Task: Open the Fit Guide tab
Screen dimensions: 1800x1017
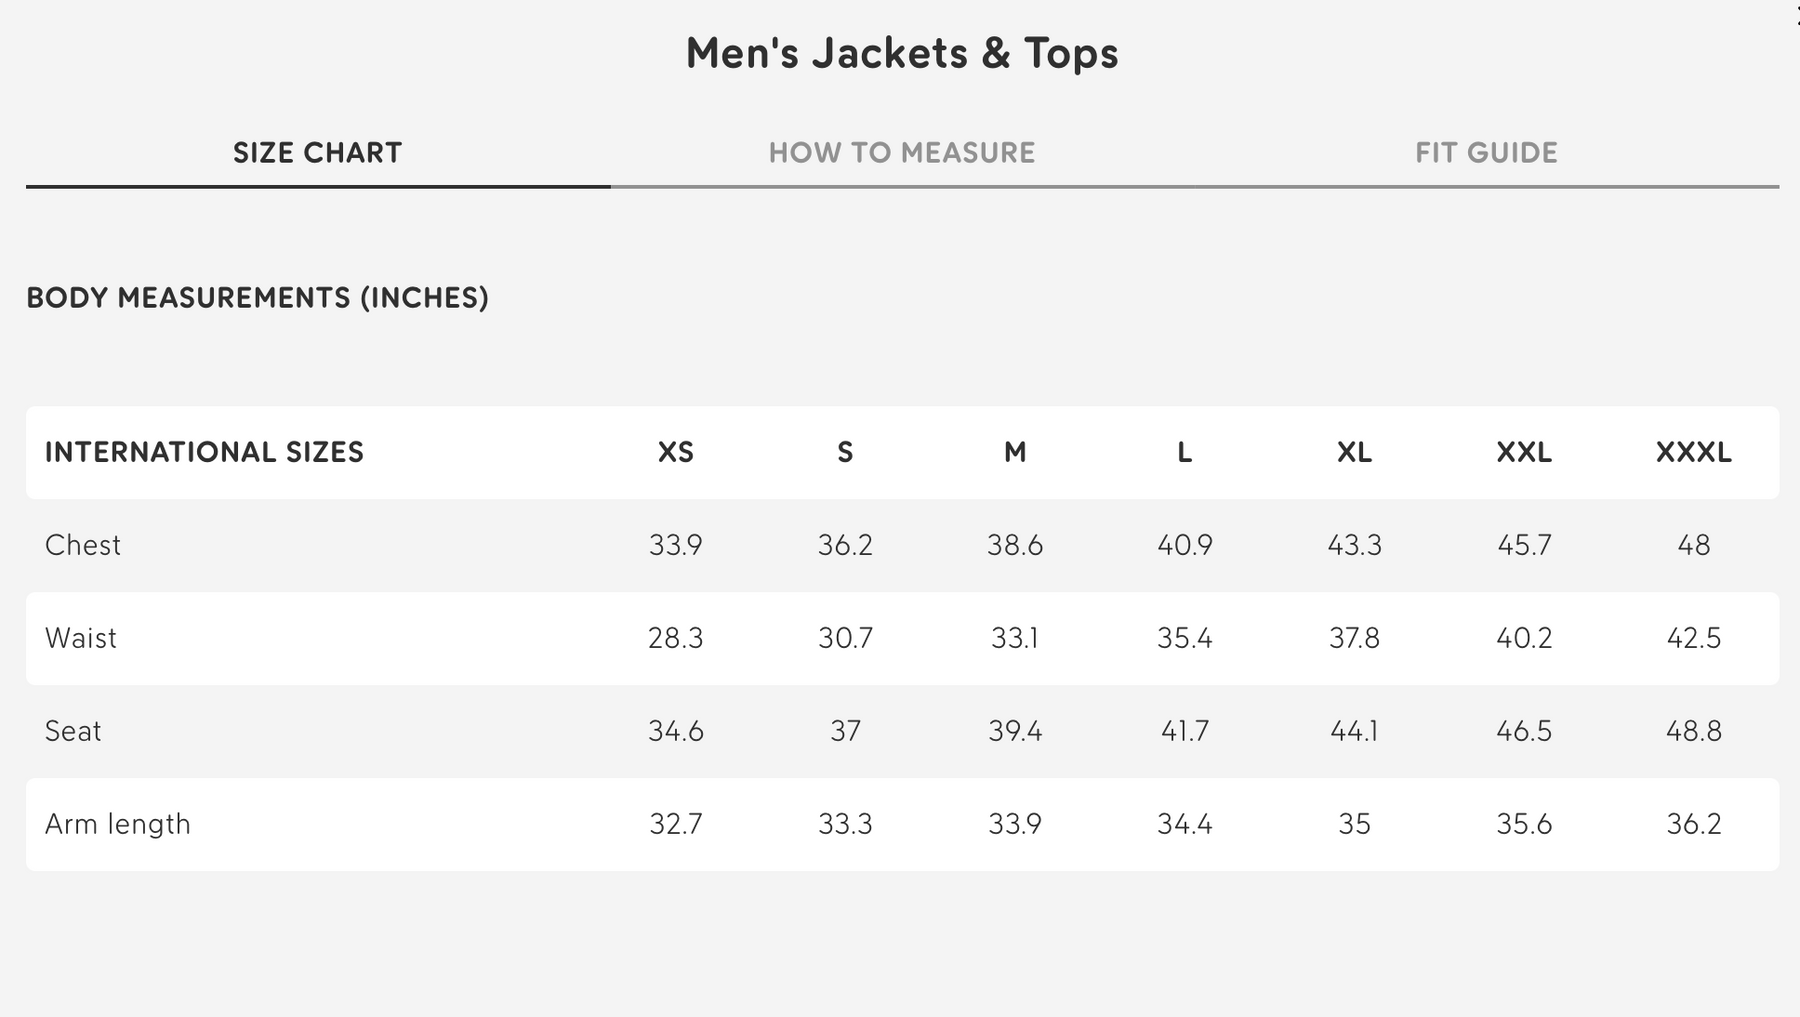Action: coord(1486,153)
